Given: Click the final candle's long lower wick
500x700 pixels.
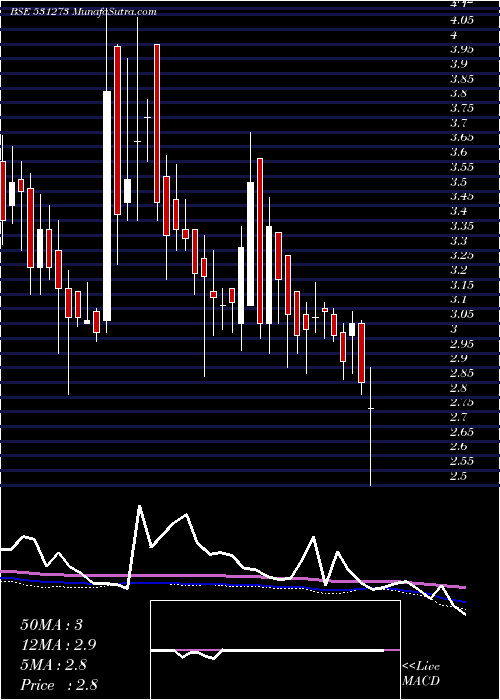Looking at the screenshot, I should [371, 447].
